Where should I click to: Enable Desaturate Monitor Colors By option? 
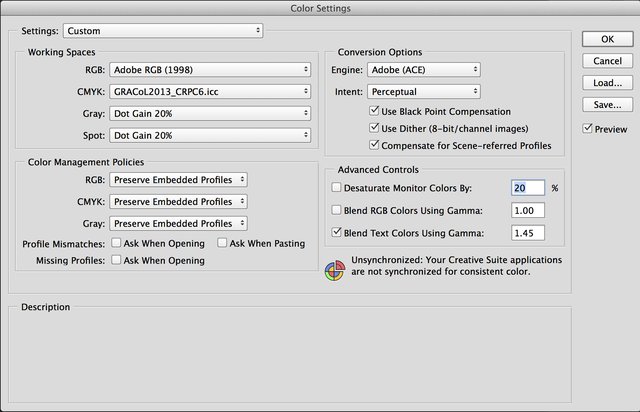(336, 187)
